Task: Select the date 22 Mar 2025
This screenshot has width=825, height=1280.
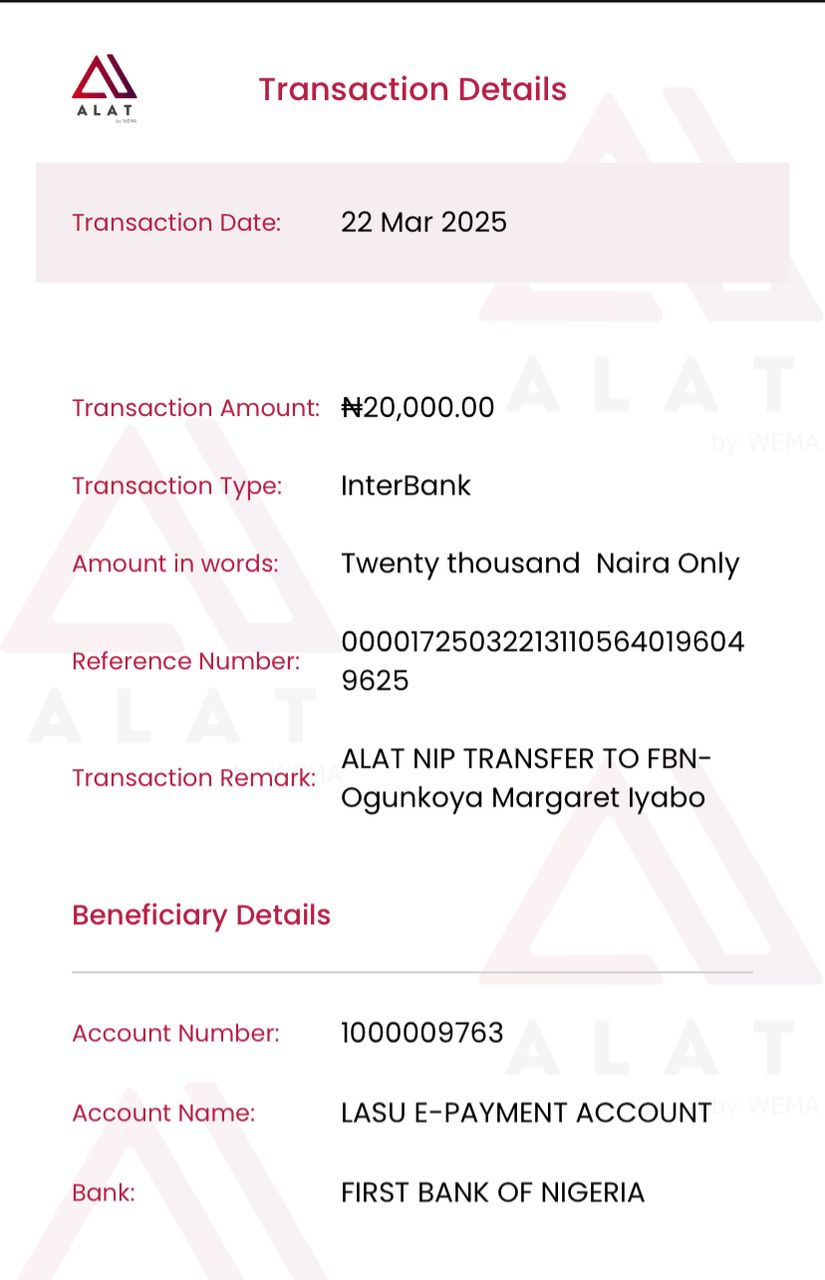Action: click(x=424, y=222)
